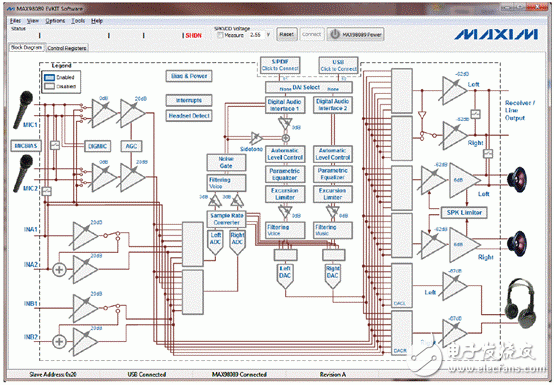Image resolution: width=554 pixels, height=385 pixels.
Task: Click the INA2 summing plus circle
Action: (x=59, y=270)
